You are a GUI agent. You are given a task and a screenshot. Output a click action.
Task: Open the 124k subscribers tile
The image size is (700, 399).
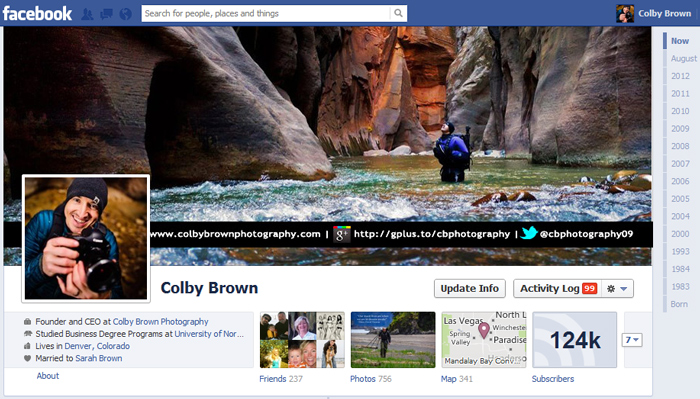pos(575,340)
